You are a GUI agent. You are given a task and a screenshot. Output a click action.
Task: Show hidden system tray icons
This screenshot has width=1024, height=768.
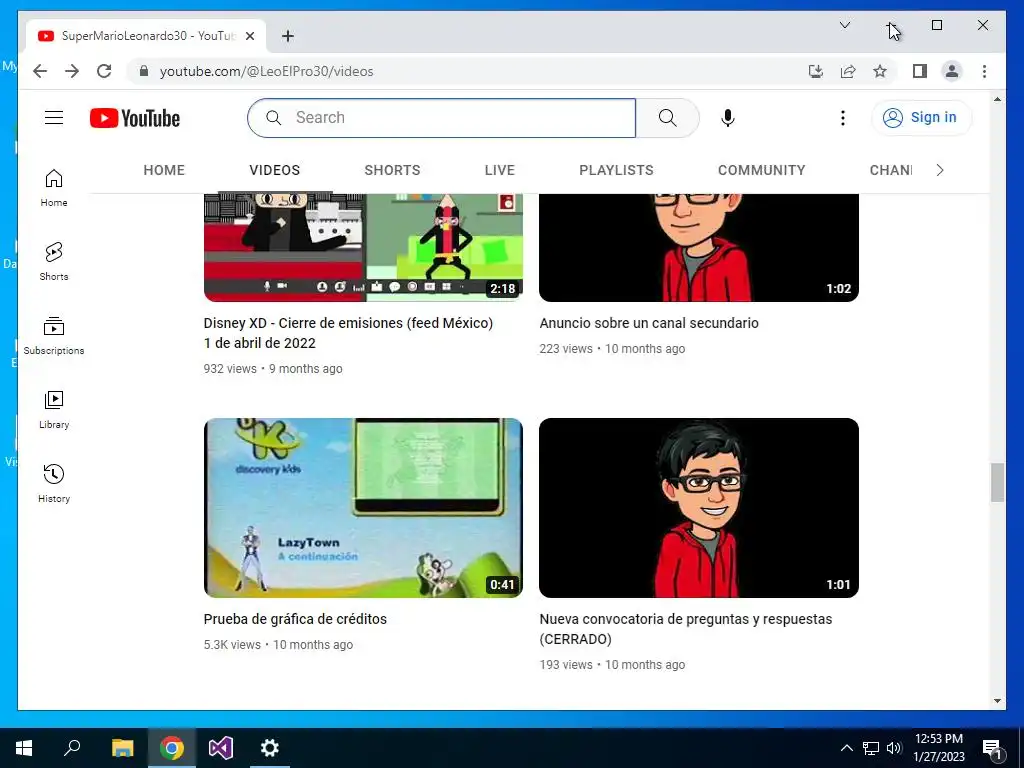tap(846, 748)
